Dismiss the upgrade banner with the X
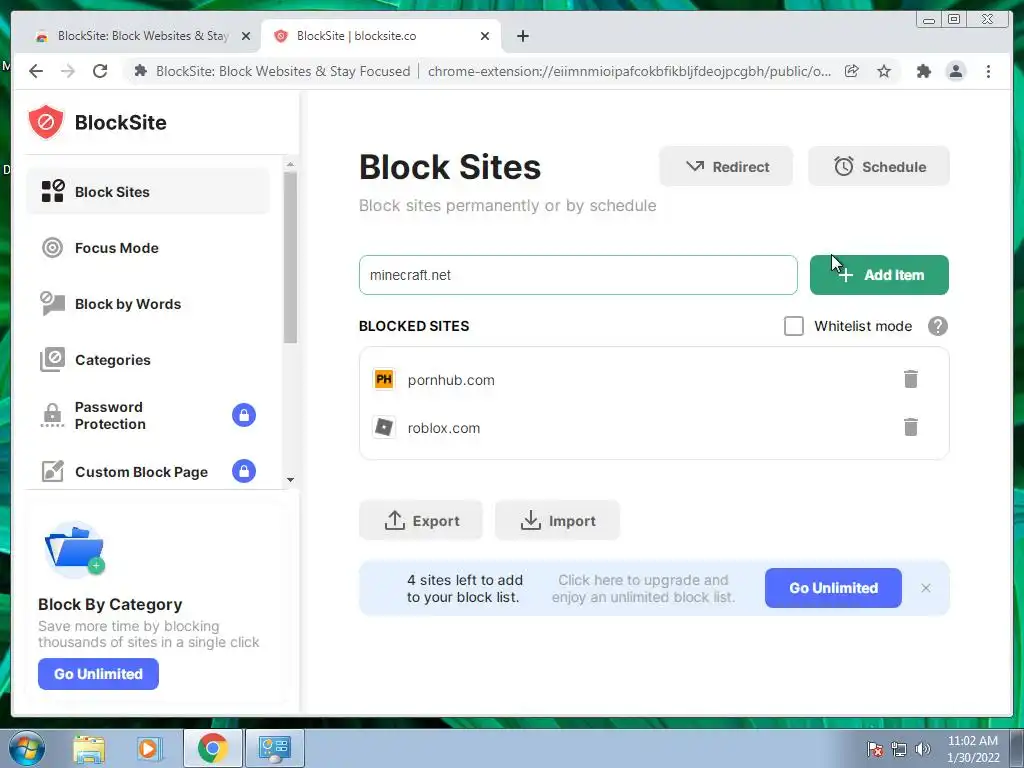Viewport: 1024px width, 768px height. coord(926,588)
